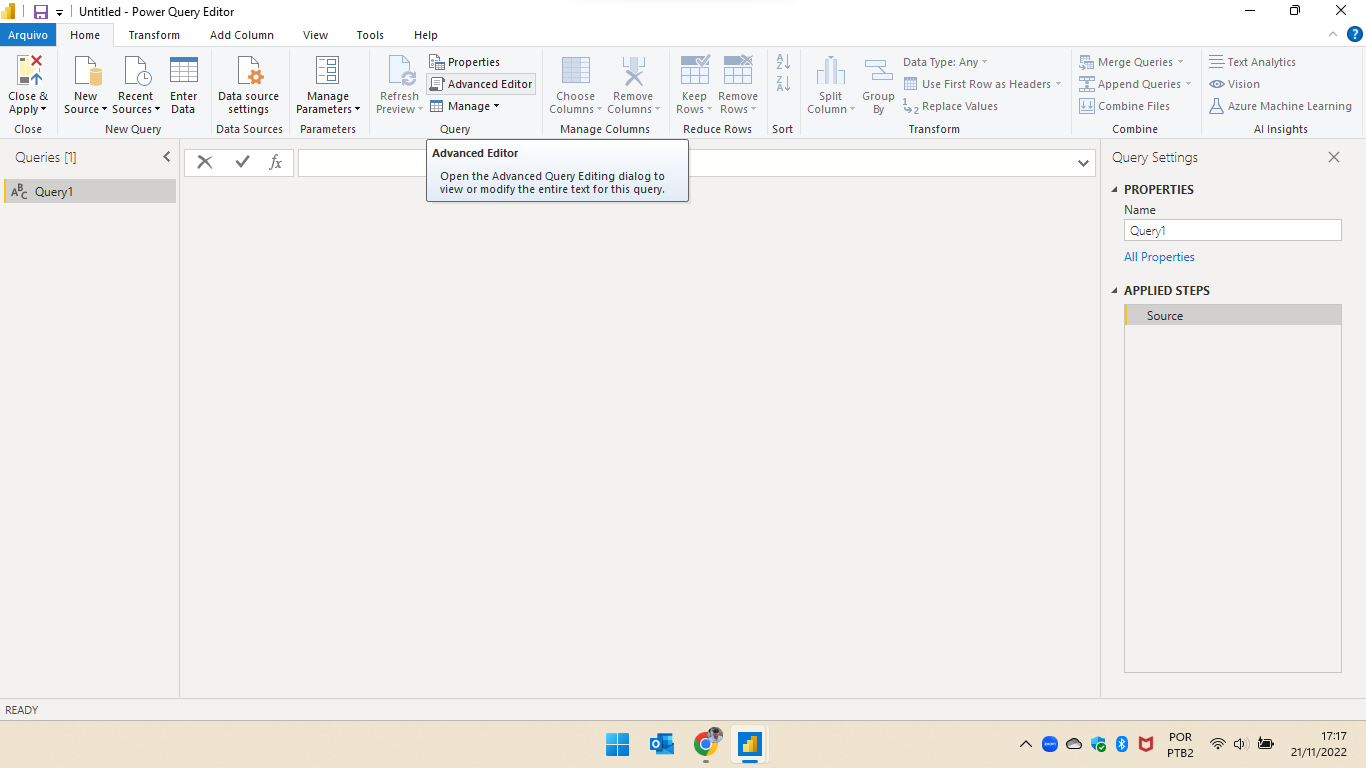Click Remove Rows icon
Screen dimensions: 1366x768
coord(738,71)
